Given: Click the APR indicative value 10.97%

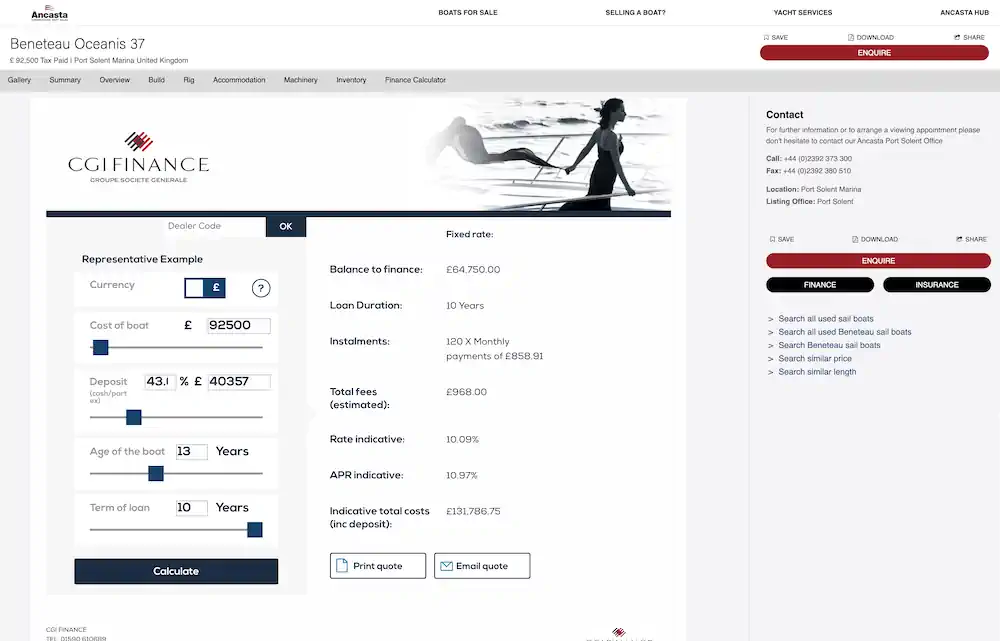Looking at the screenshot, I should (x=462, y=475).
